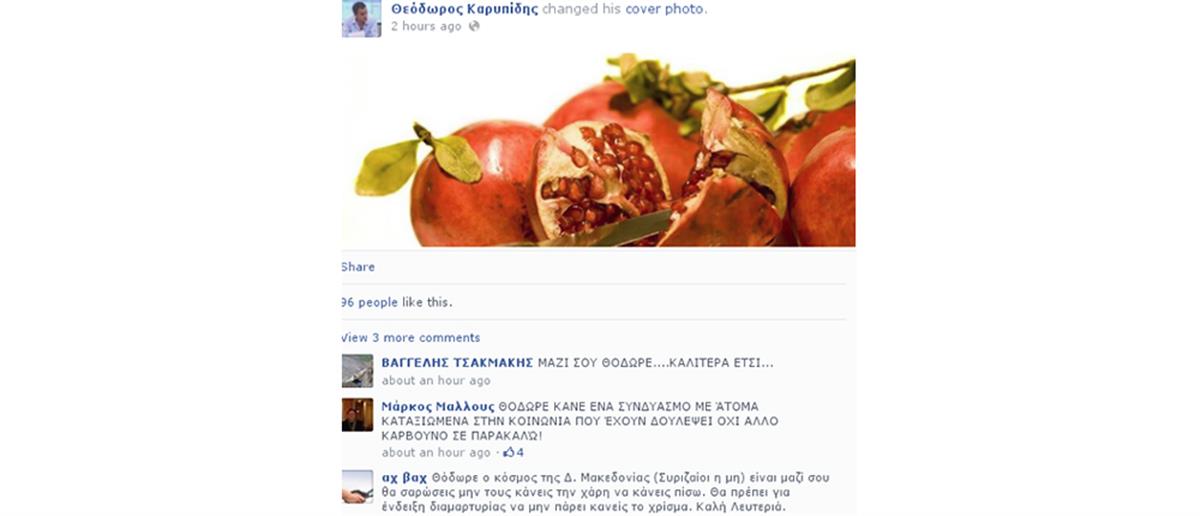Click the public globe privacy icon

(474, 26)
